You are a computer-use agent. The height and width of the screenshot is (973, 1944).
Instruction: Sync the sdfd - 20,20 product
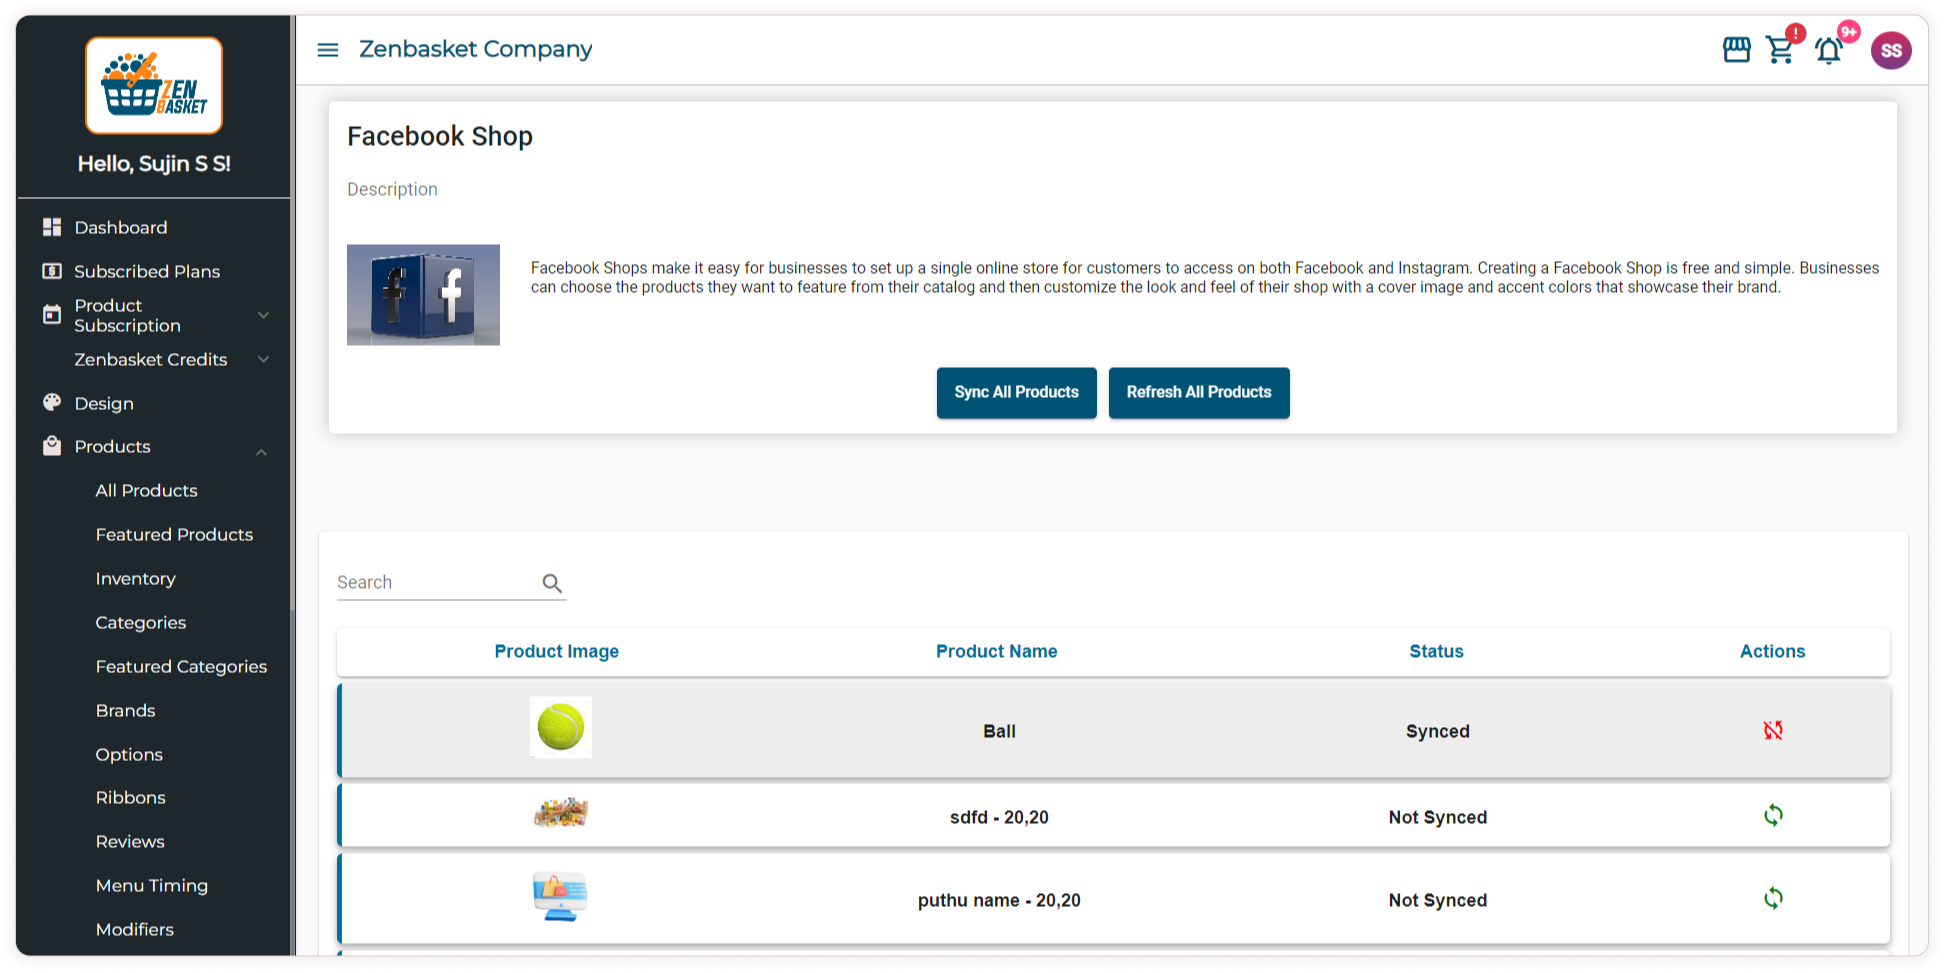1772,816
